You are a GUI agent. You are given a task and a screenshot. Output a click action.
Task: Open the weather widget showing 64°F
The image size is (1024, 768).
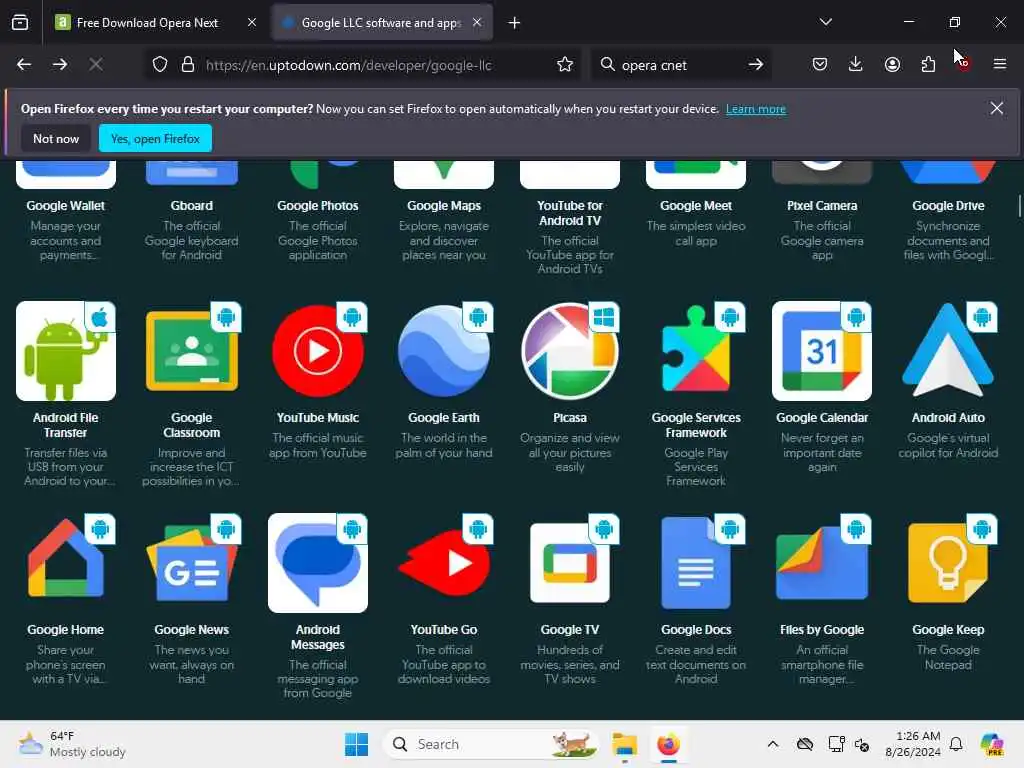tap(72, 744)
